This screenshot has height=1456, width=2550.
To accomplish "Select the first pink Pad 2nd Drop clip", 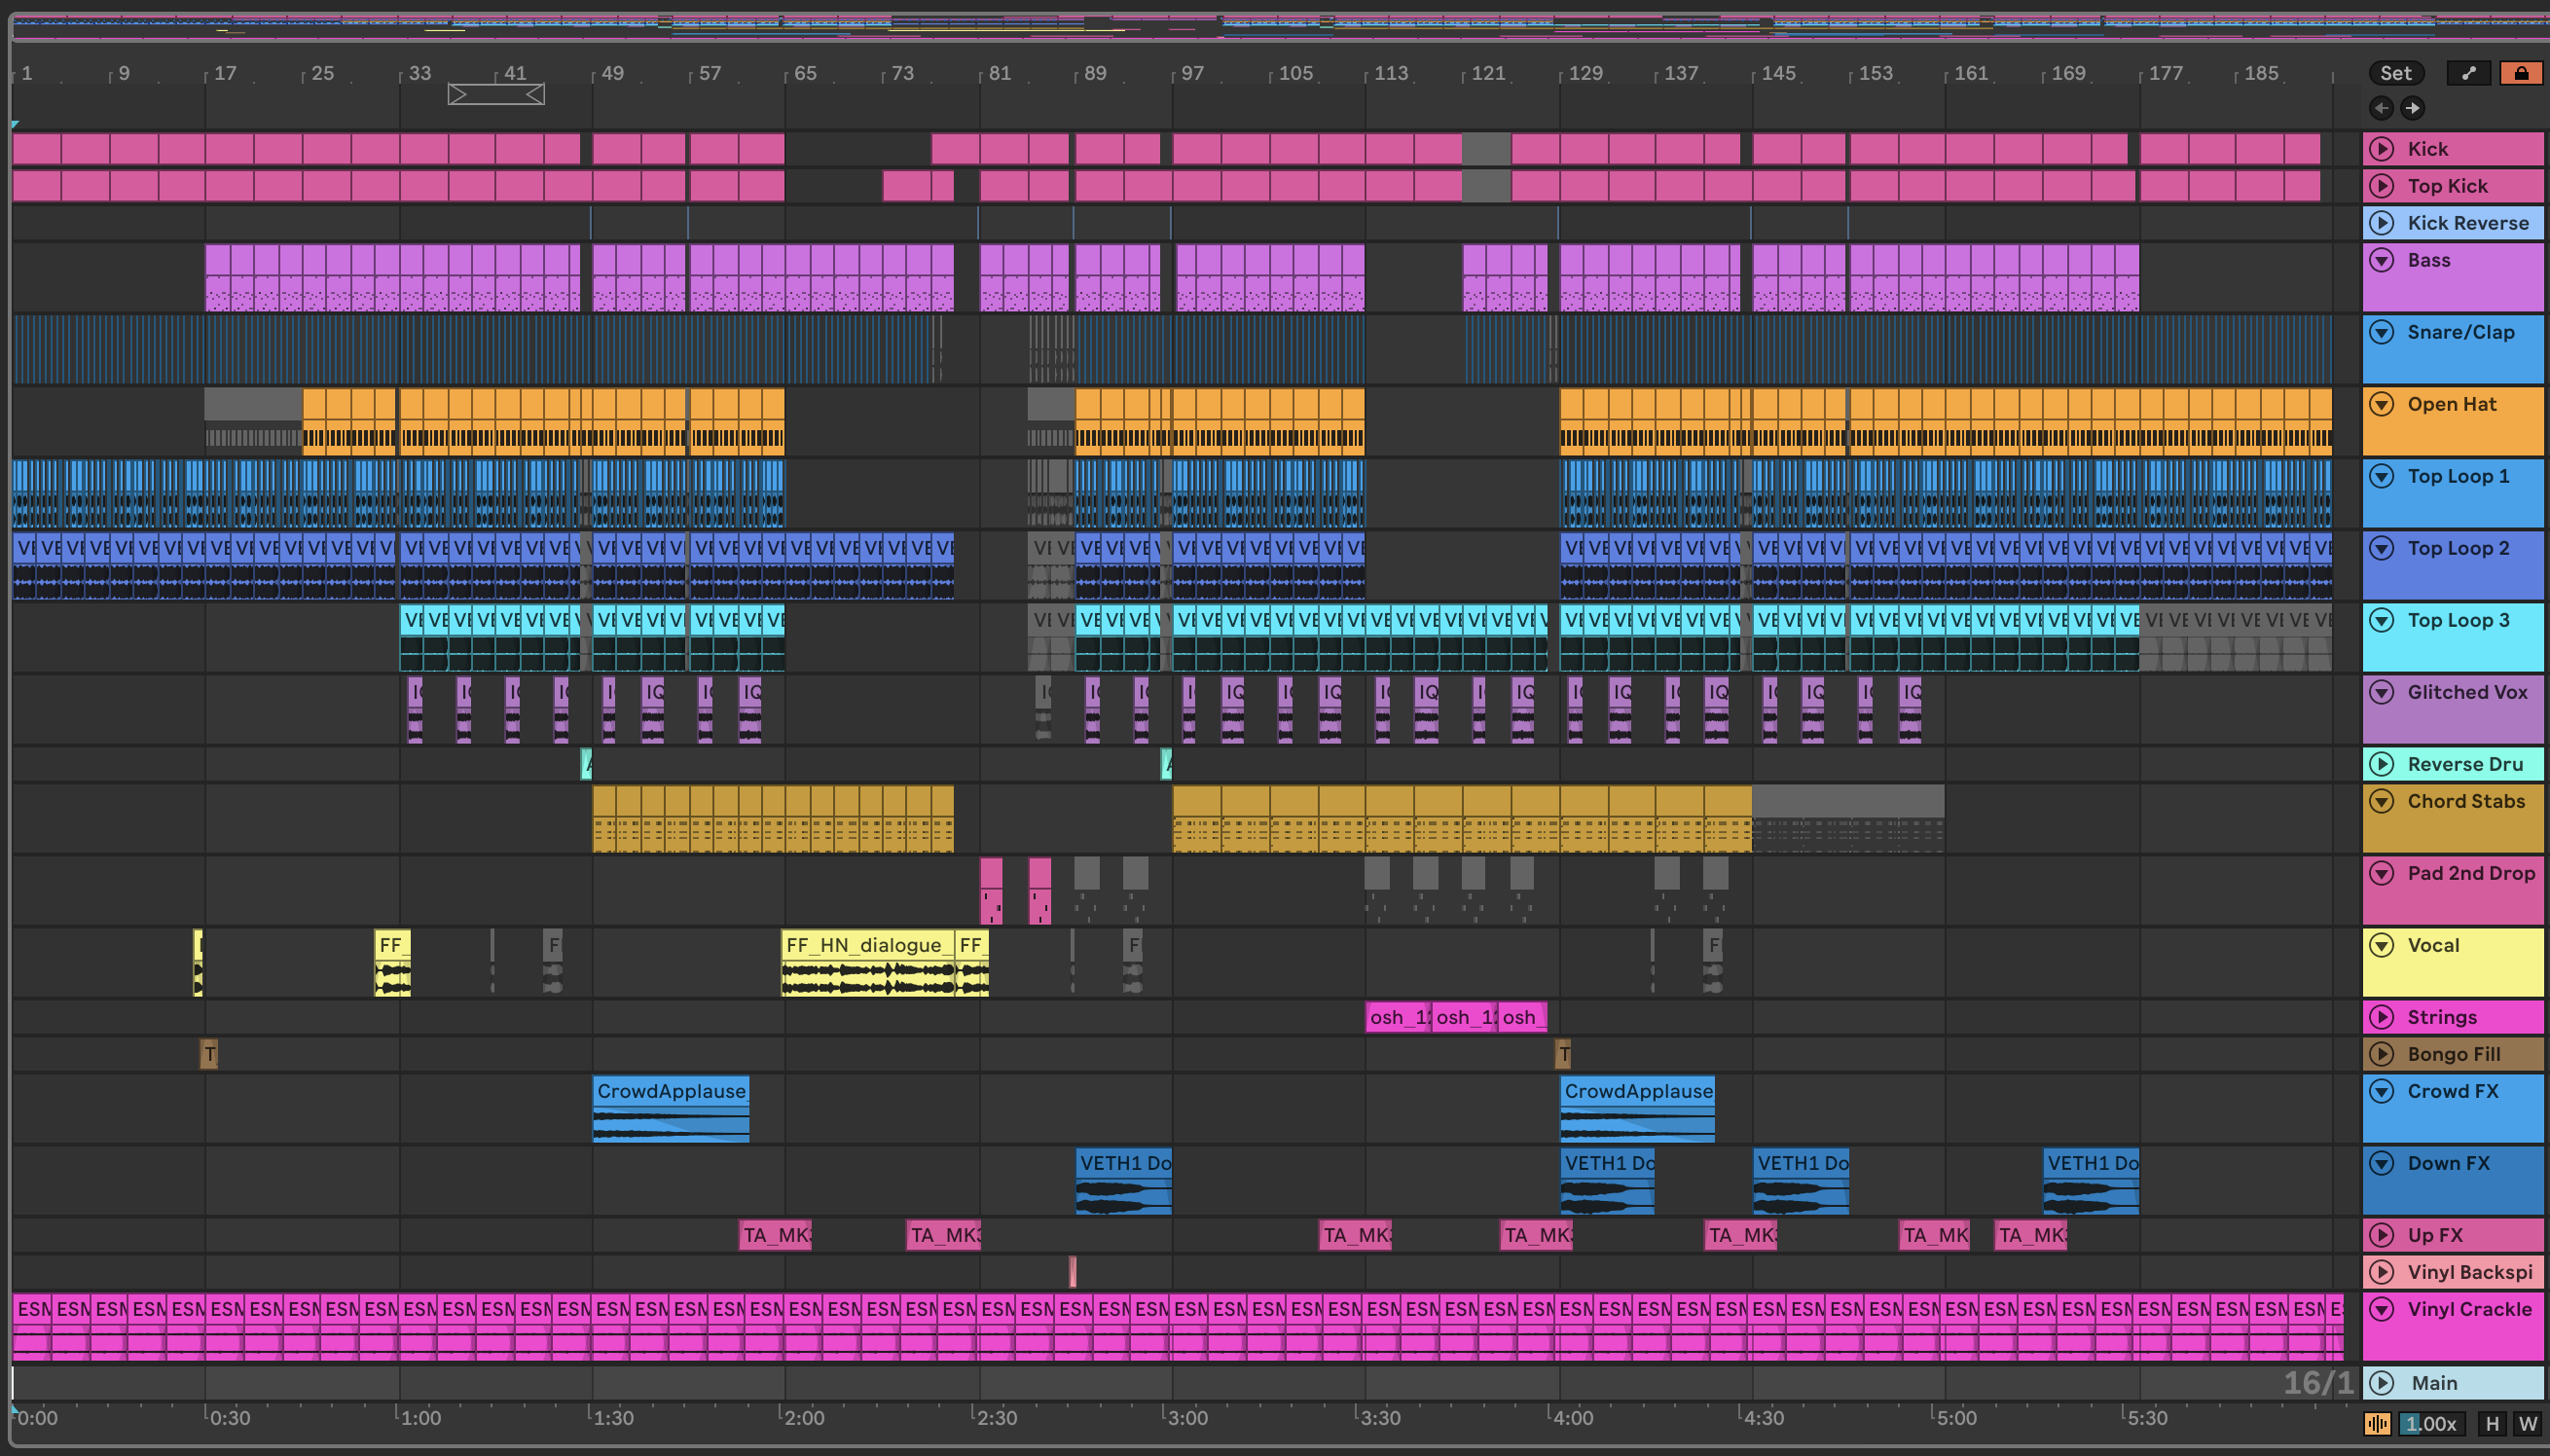I will point(991,891).
